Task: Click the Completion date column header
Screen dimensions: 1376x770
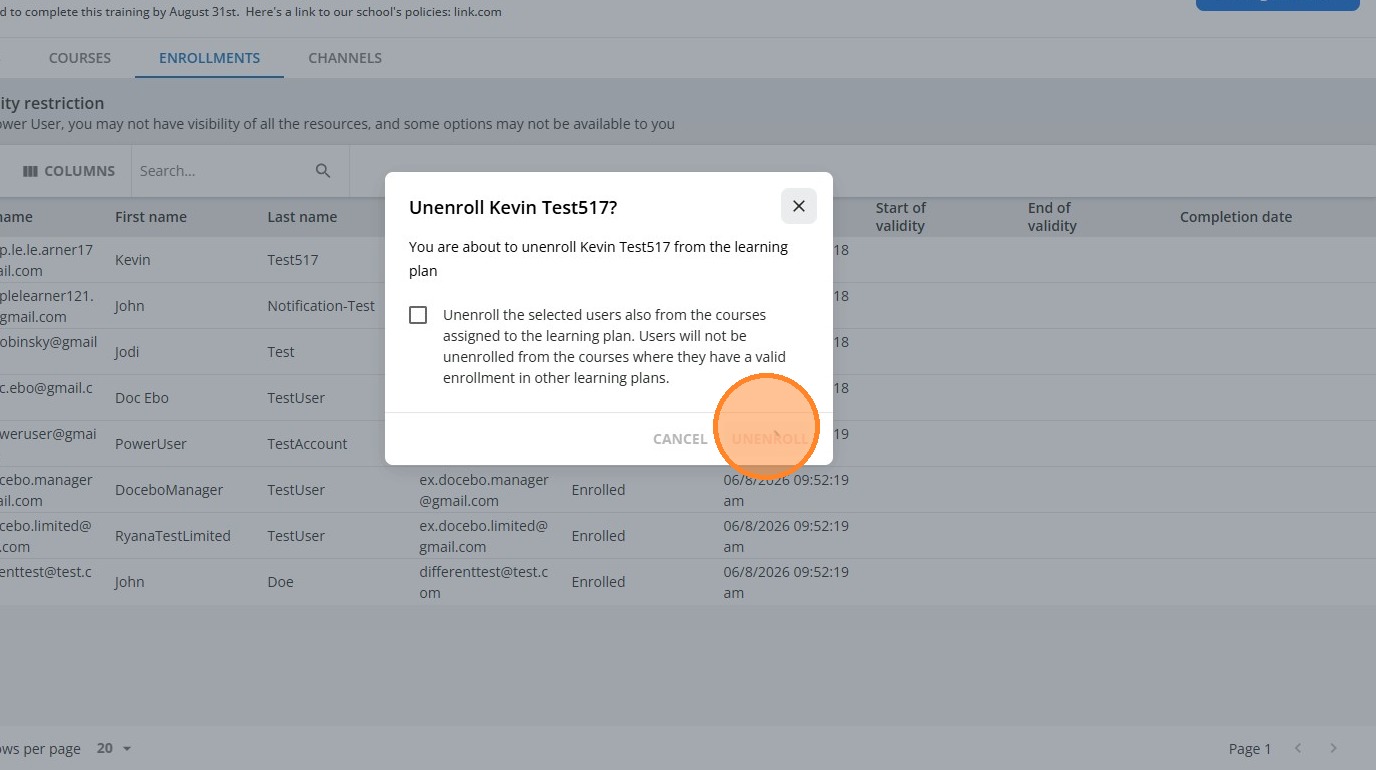Action: click(x=1236, y=217)
